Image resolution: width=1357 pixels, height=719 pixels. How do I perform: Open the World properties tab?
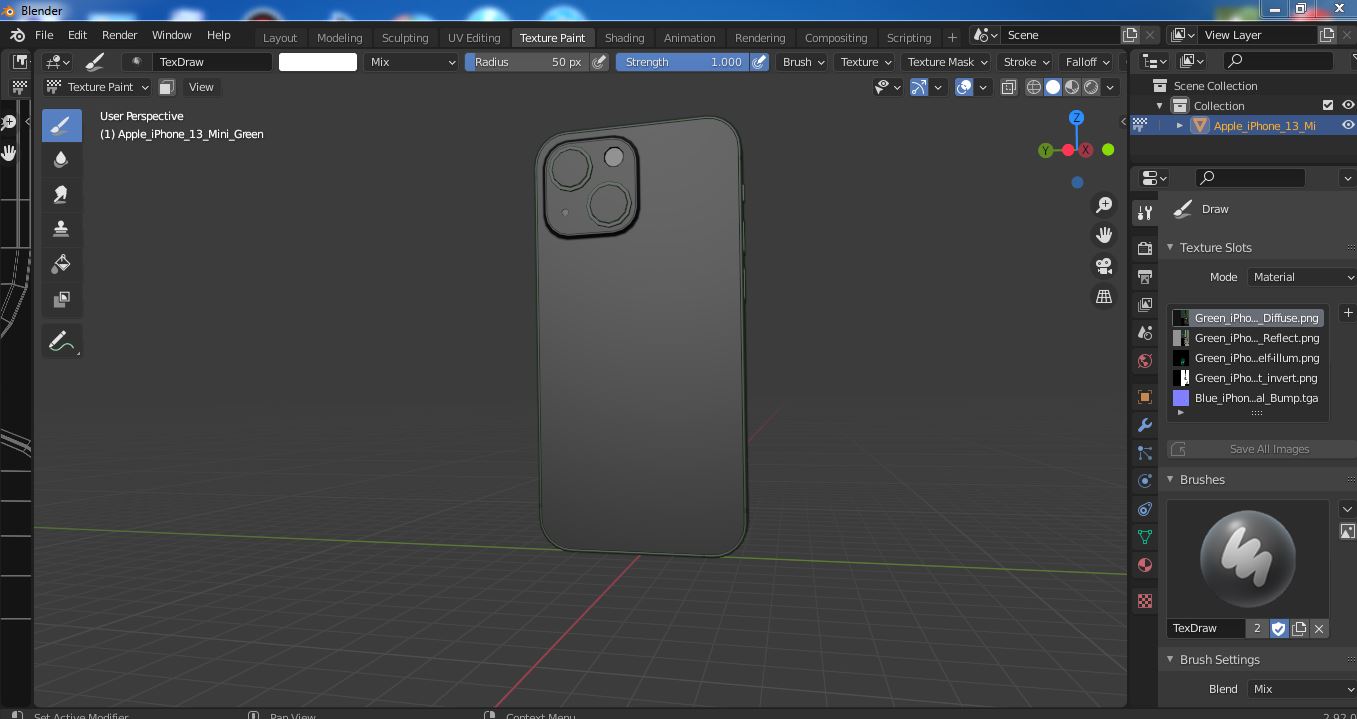(1145, 360)
